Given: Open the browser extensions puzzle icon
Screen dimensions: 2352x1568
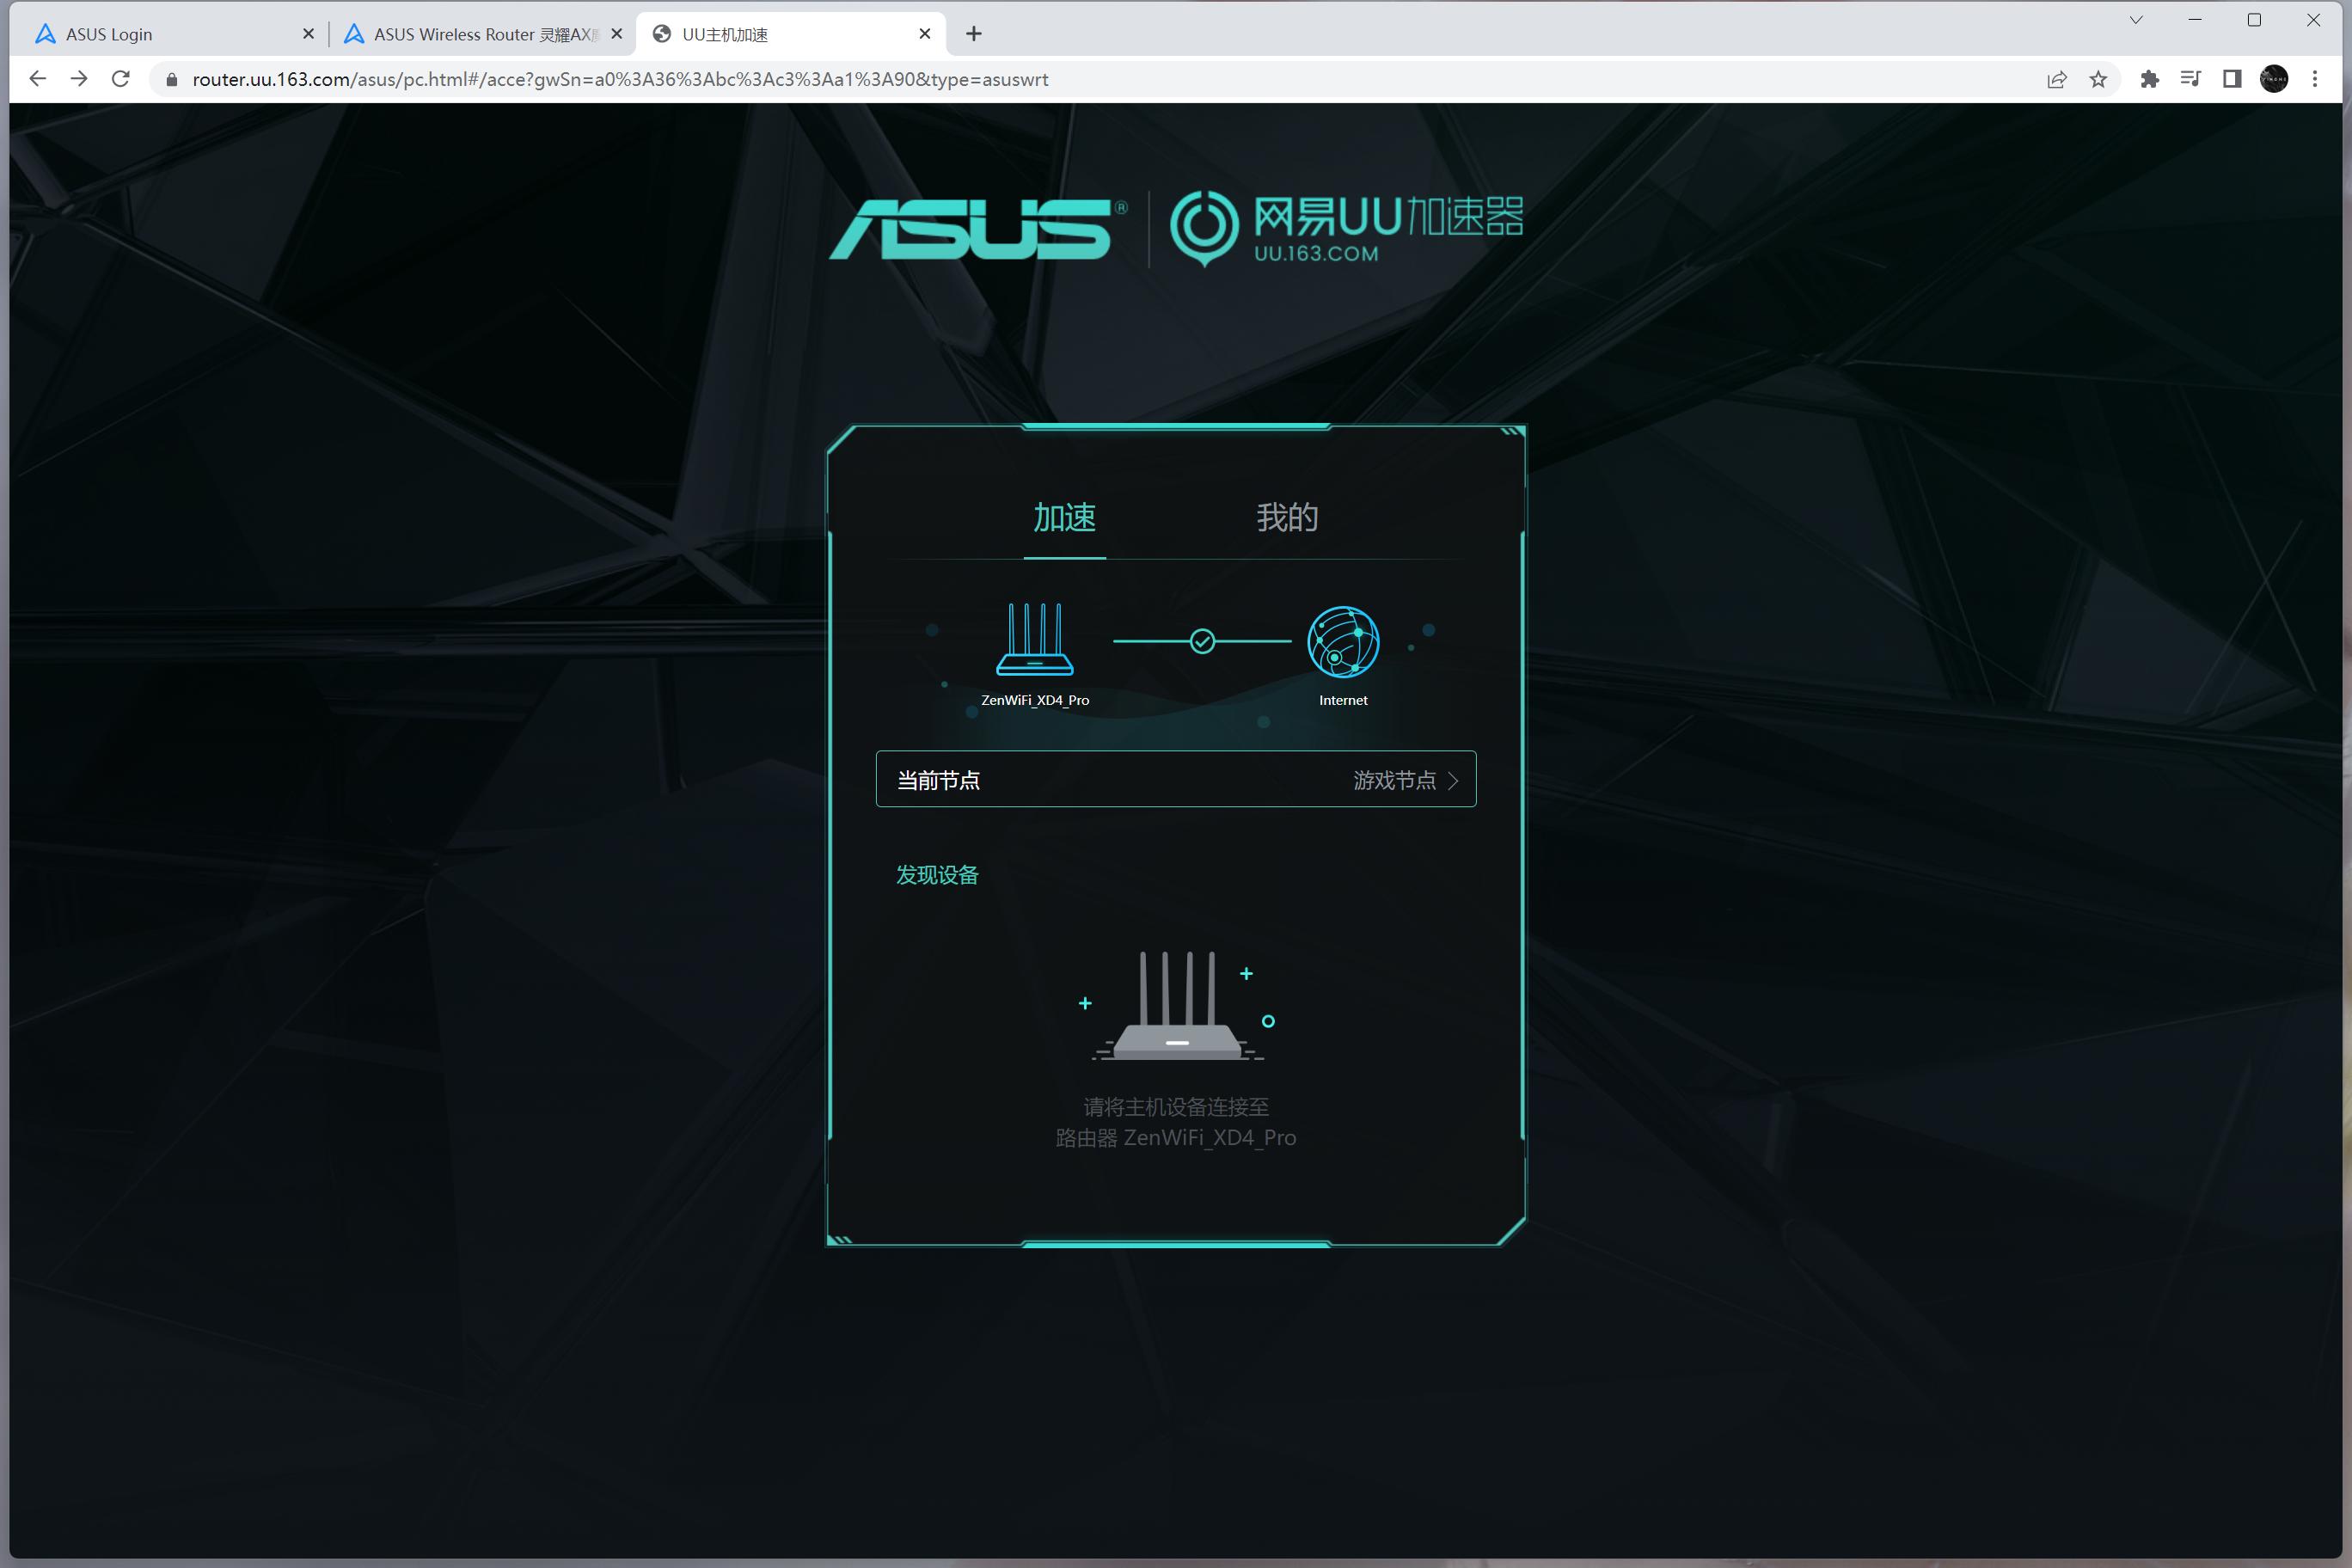Looking at the screenshot, I should tap(2148, 80).
